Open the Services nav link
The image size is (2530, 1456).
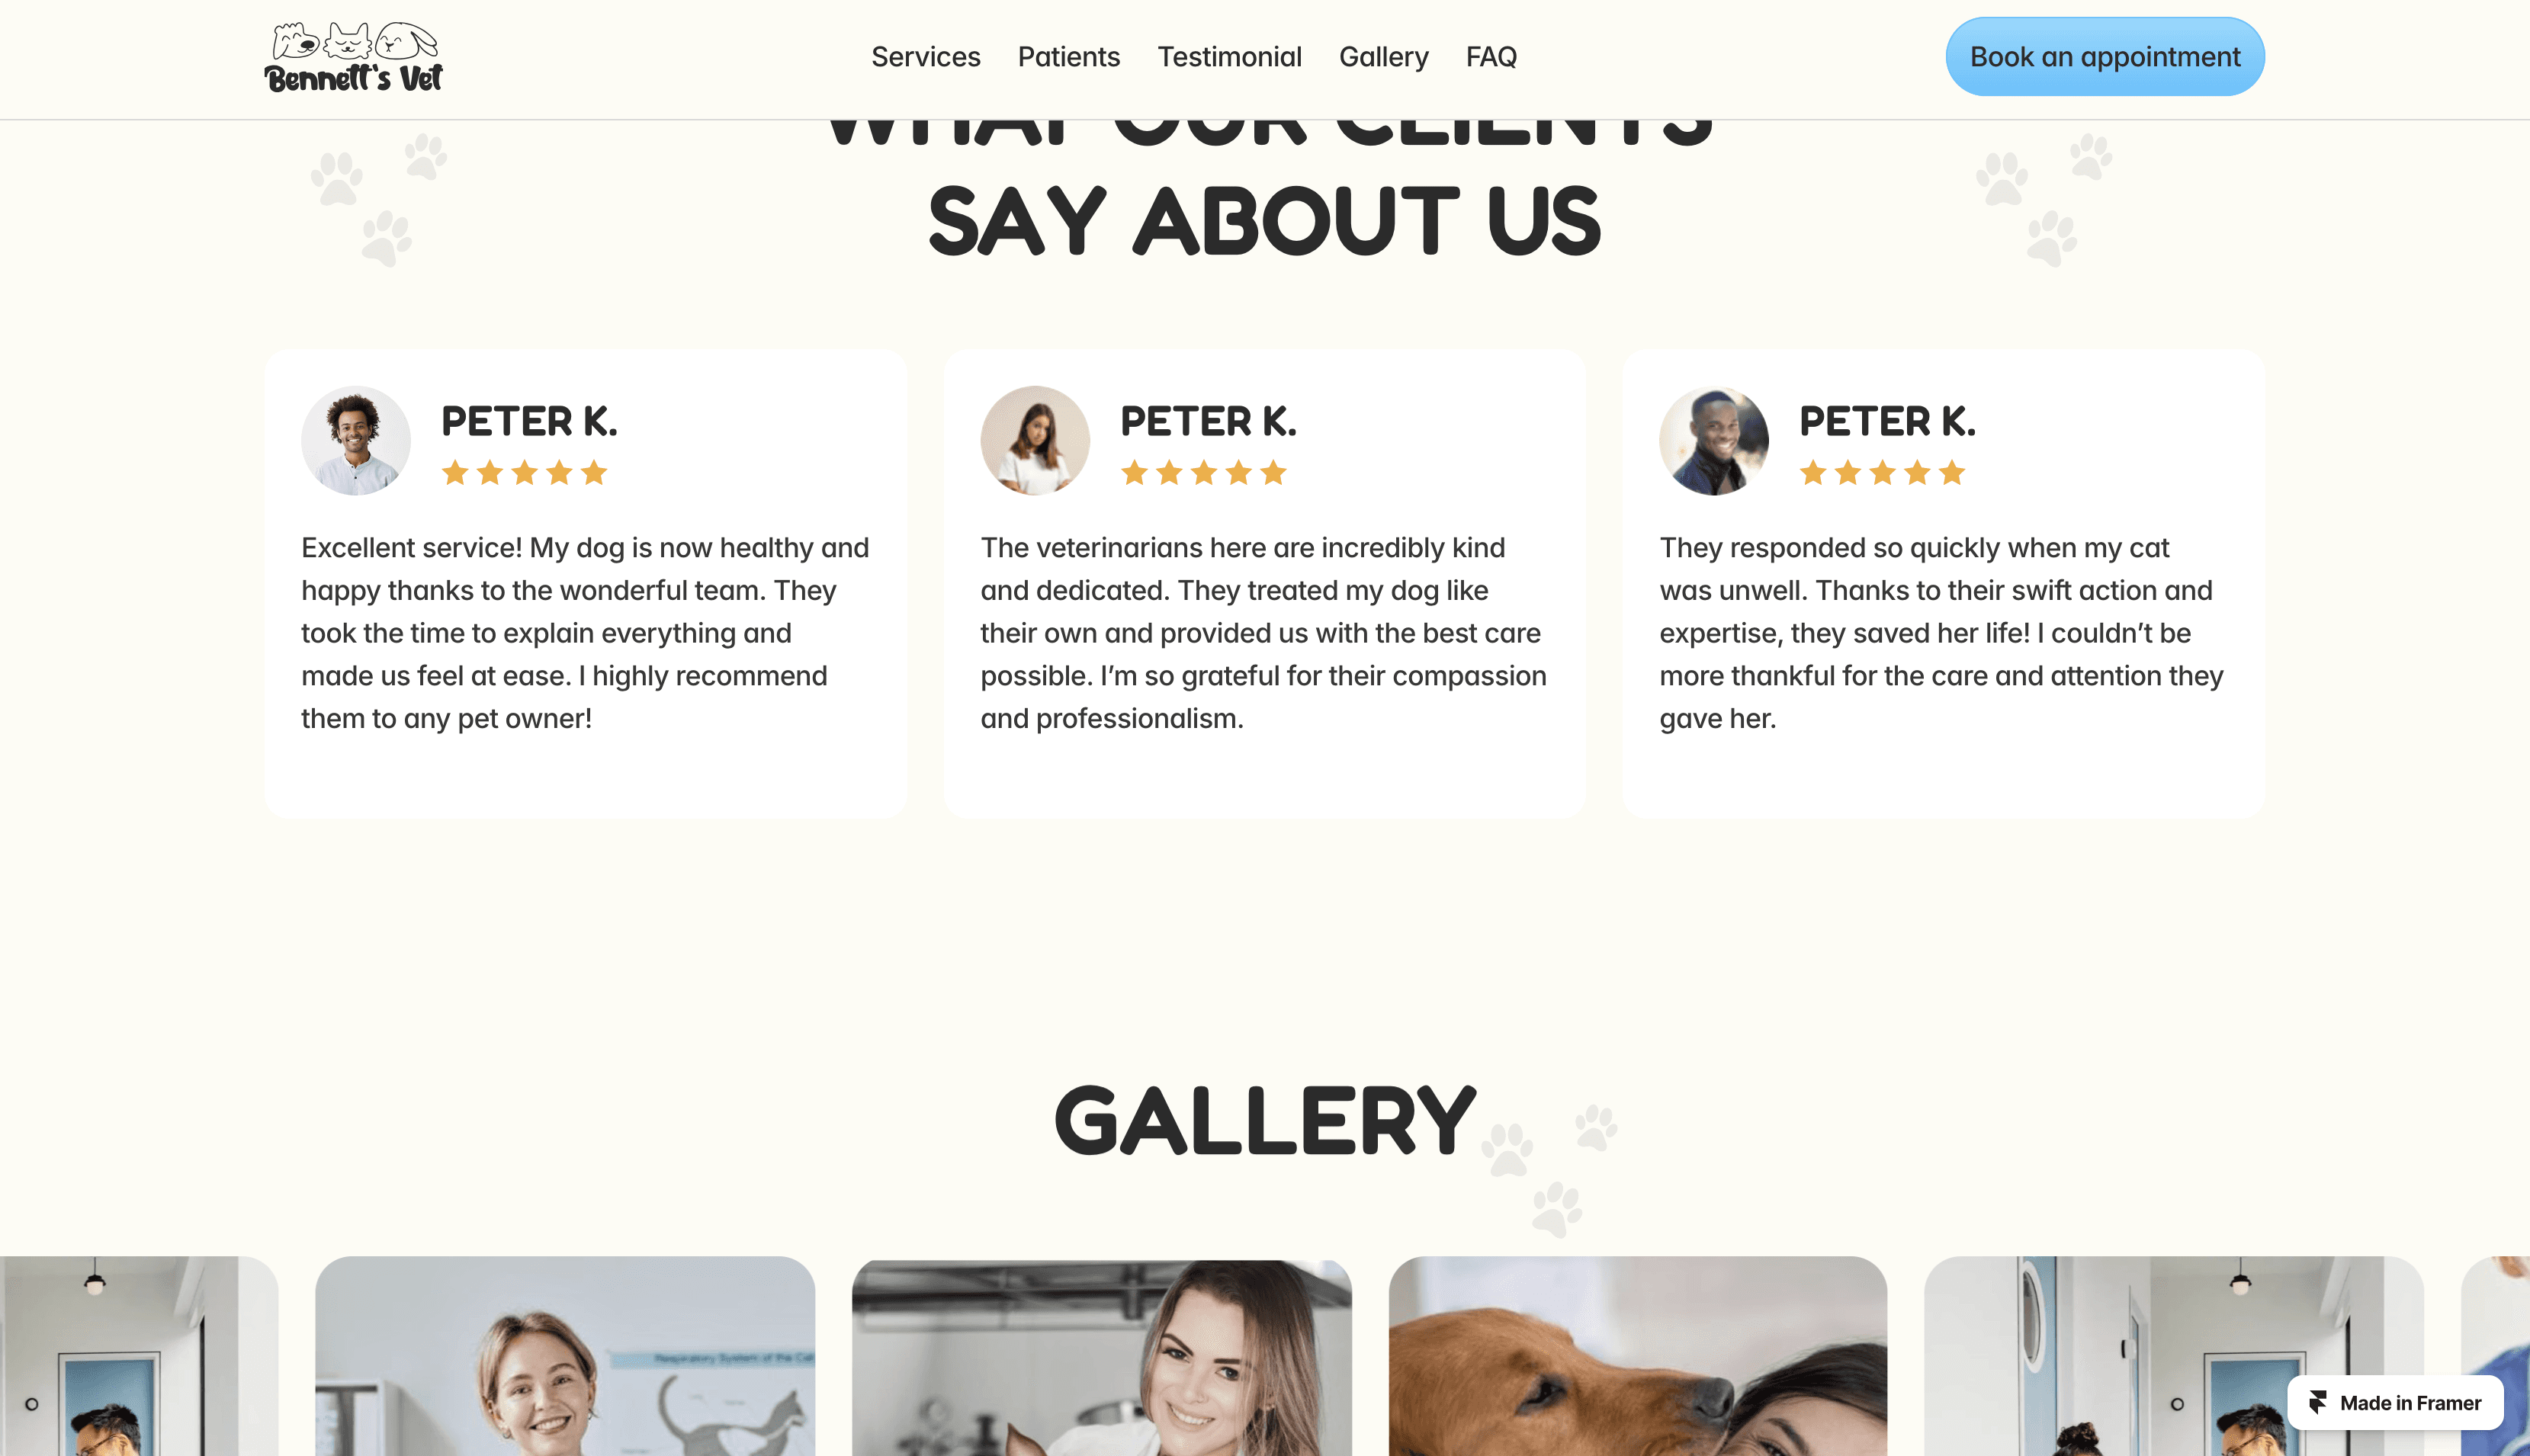925,57
